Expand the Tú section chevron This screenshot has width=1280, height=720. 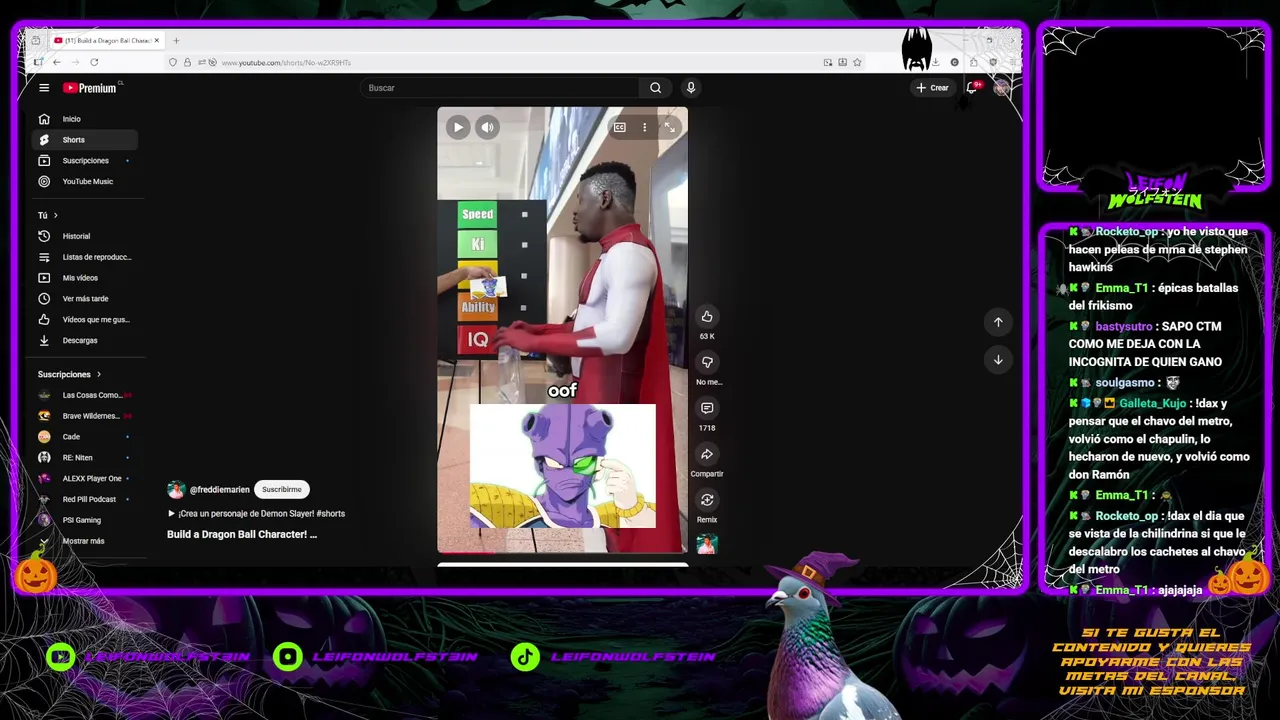tap(55, 215)
